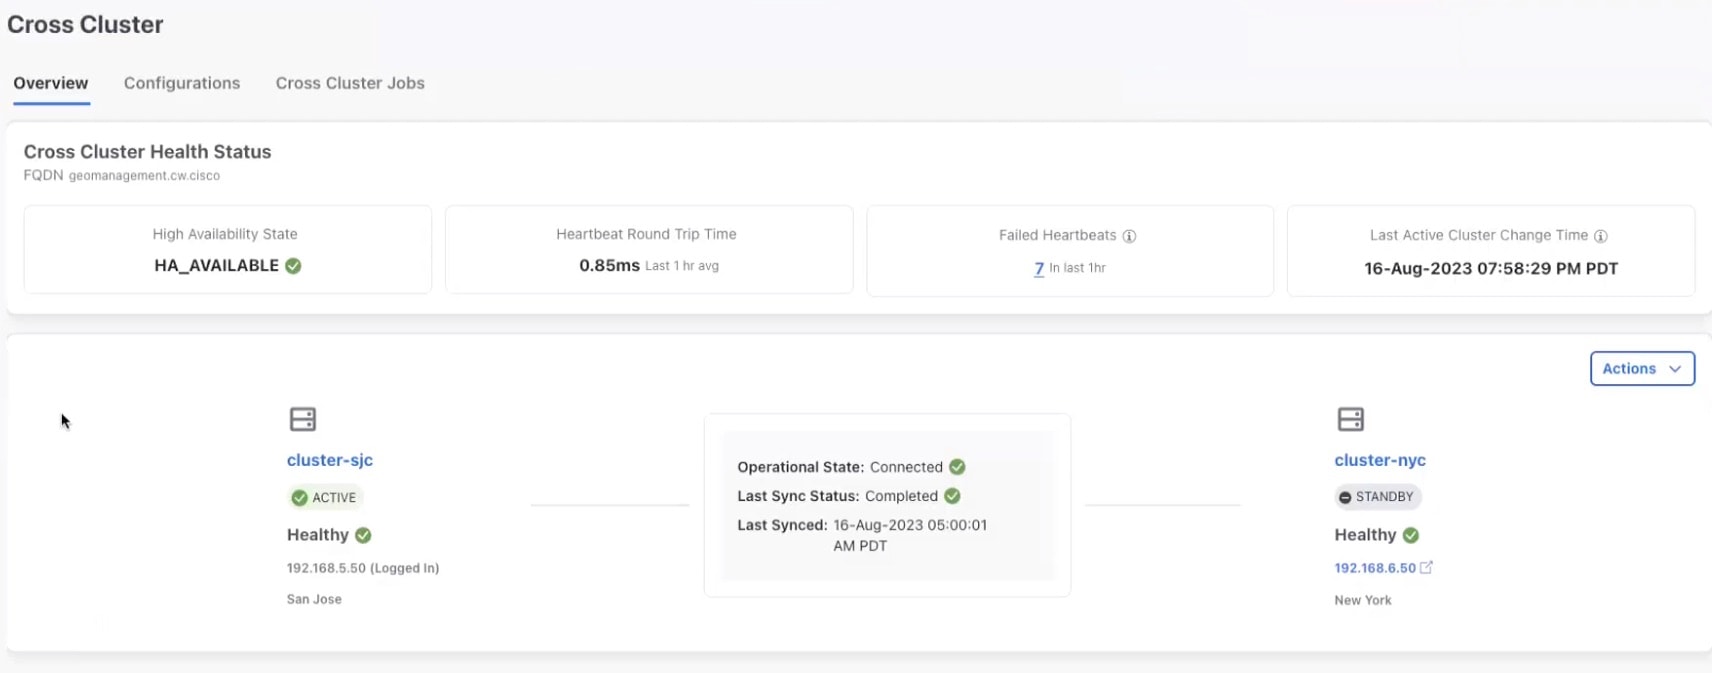The width and height of the screenshot is (1712, 673).
Task: Open the 192.168.6.50 address link
Action: pyautogui.click(x=1374, y=568)
